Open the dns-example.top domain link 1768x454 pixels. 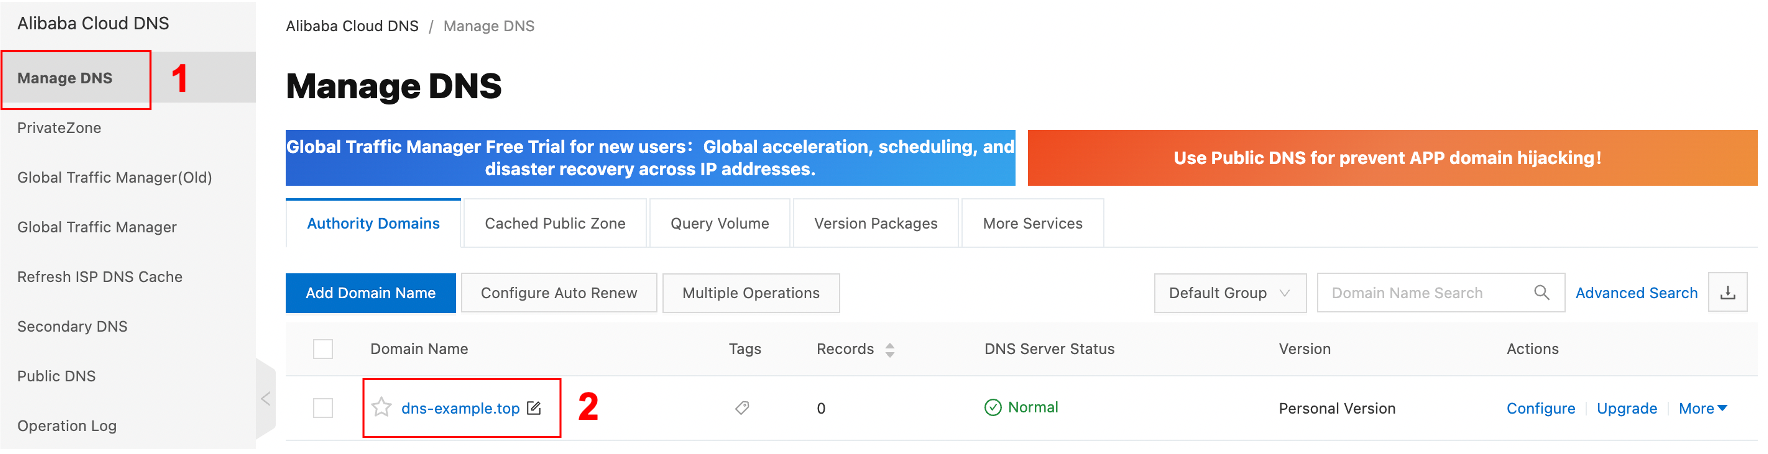click(x=460, y=408)
